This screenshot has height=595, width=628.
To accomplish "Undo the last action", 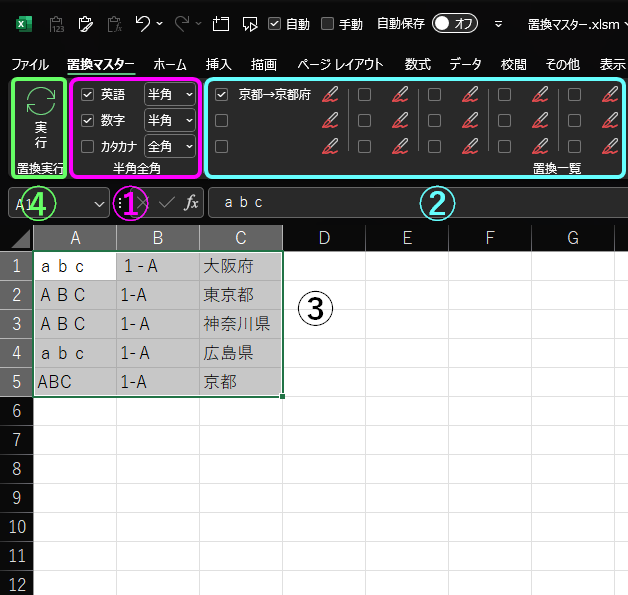I will coord(143,23).
